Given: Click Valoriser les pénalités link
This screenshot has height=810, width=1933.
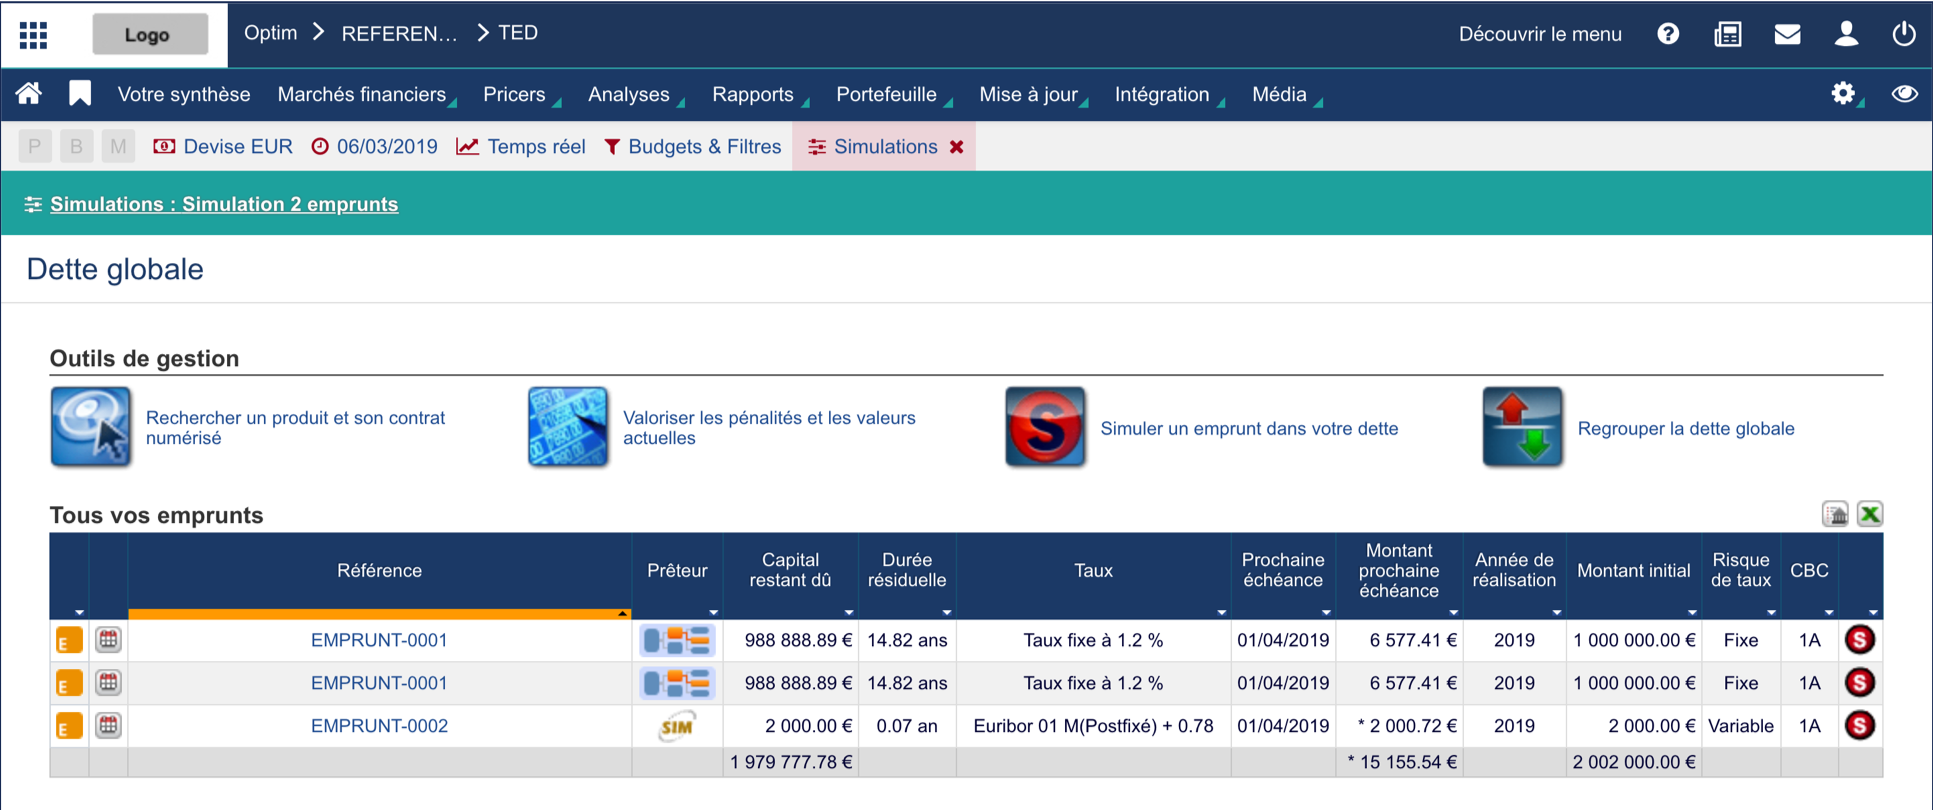Looking at the screenshot, I should 769,428.
